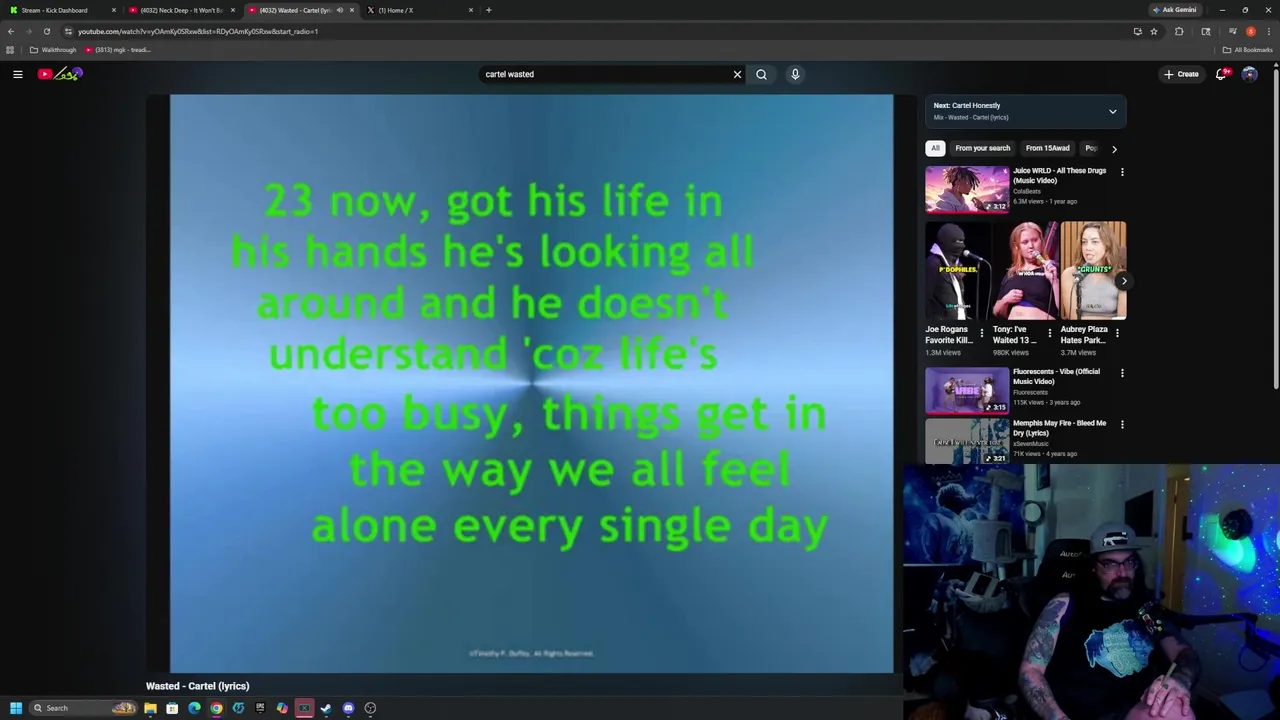1280x720 pixels.
Task: Open the media controls icon
Action: [1233, 31]
